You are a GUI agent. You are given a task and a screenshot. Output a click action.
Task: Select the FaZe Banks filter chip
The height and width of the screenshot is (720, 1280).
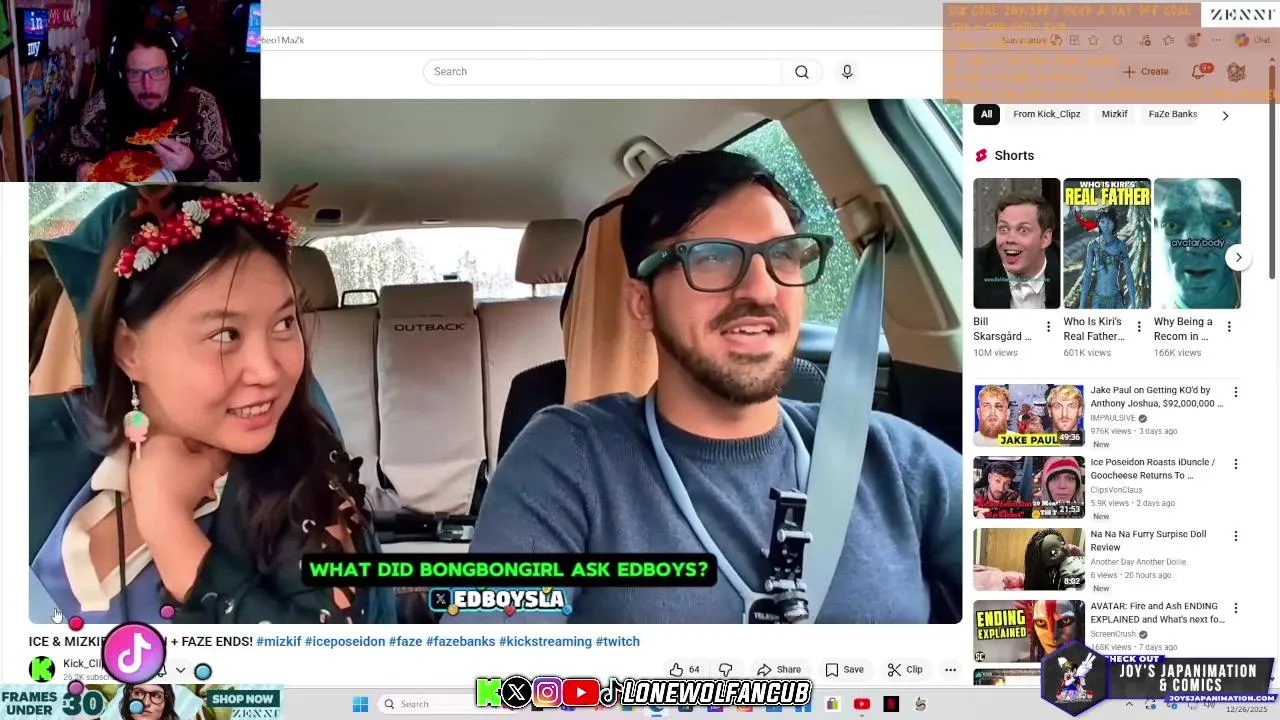pos(1172,114)
